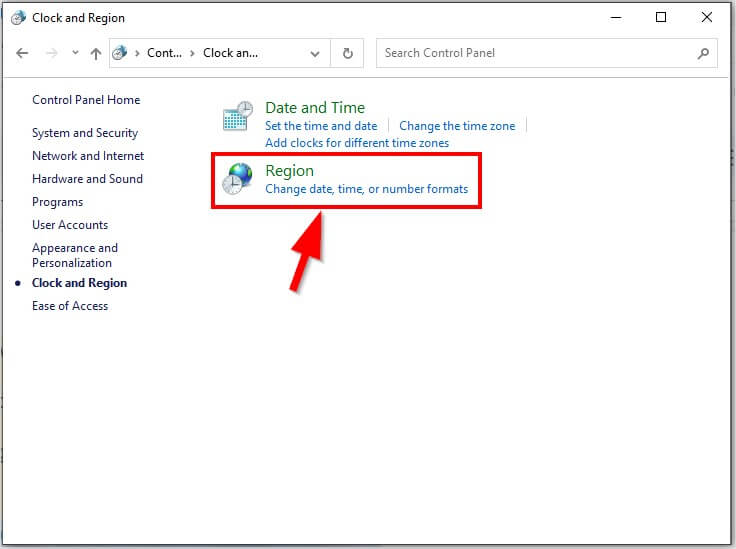Click 'Change date, time, or number formats'
Viewport: 736px width, 549px height.
(x=367, y=189)
